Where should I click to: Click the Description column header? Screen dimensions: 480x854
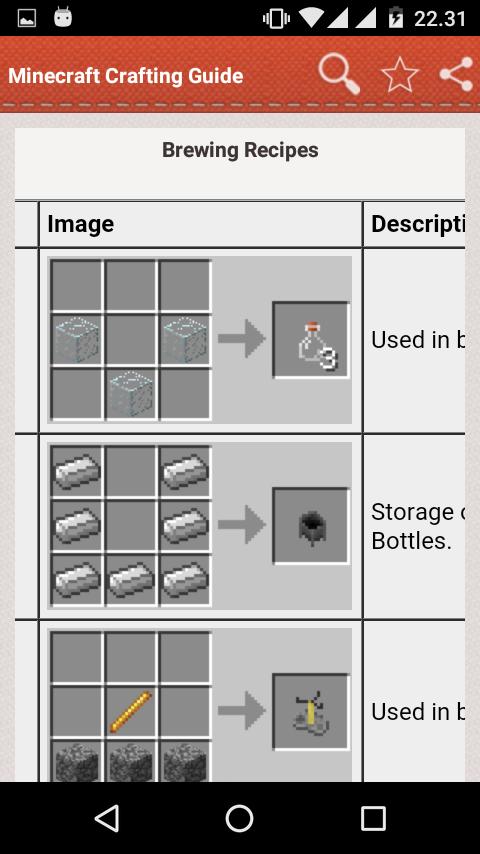click(418, 224)
